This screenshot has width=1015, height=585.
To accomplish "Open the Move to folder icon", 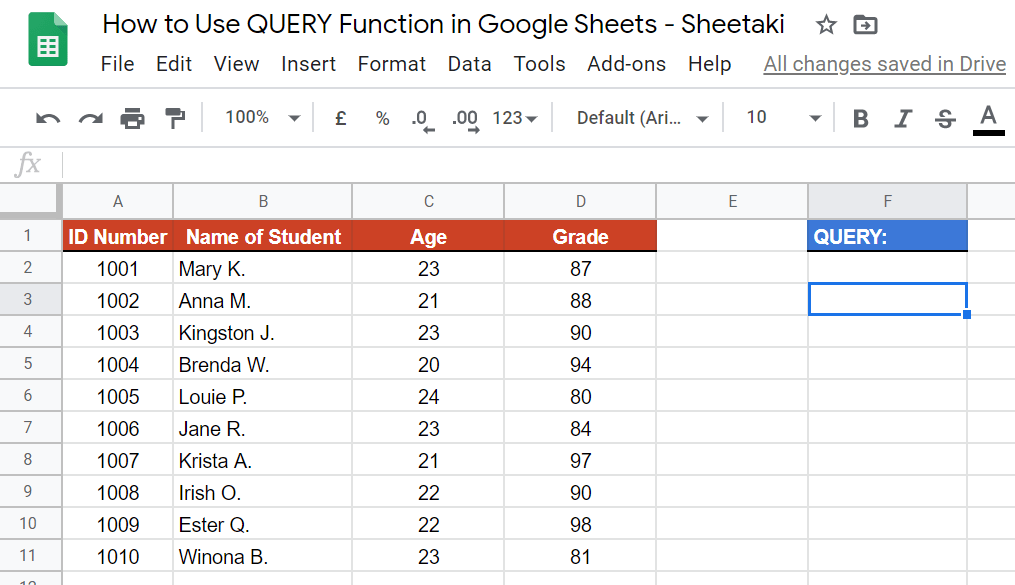I will (x=864, y=24).
